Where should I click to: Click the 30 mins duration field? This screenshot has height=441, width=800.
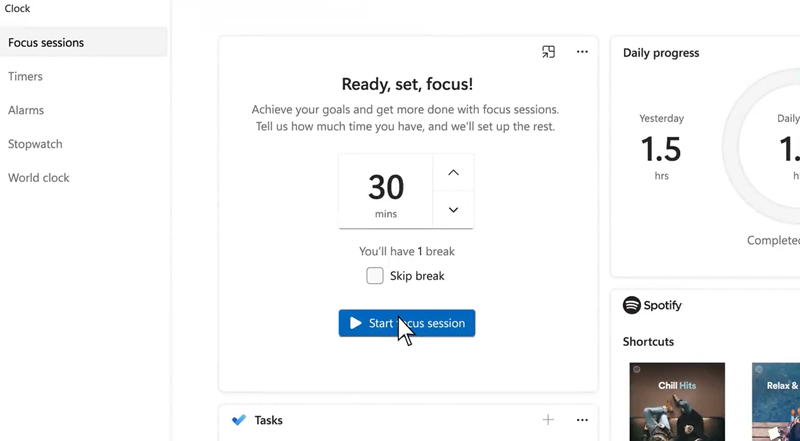click(386, 191)
